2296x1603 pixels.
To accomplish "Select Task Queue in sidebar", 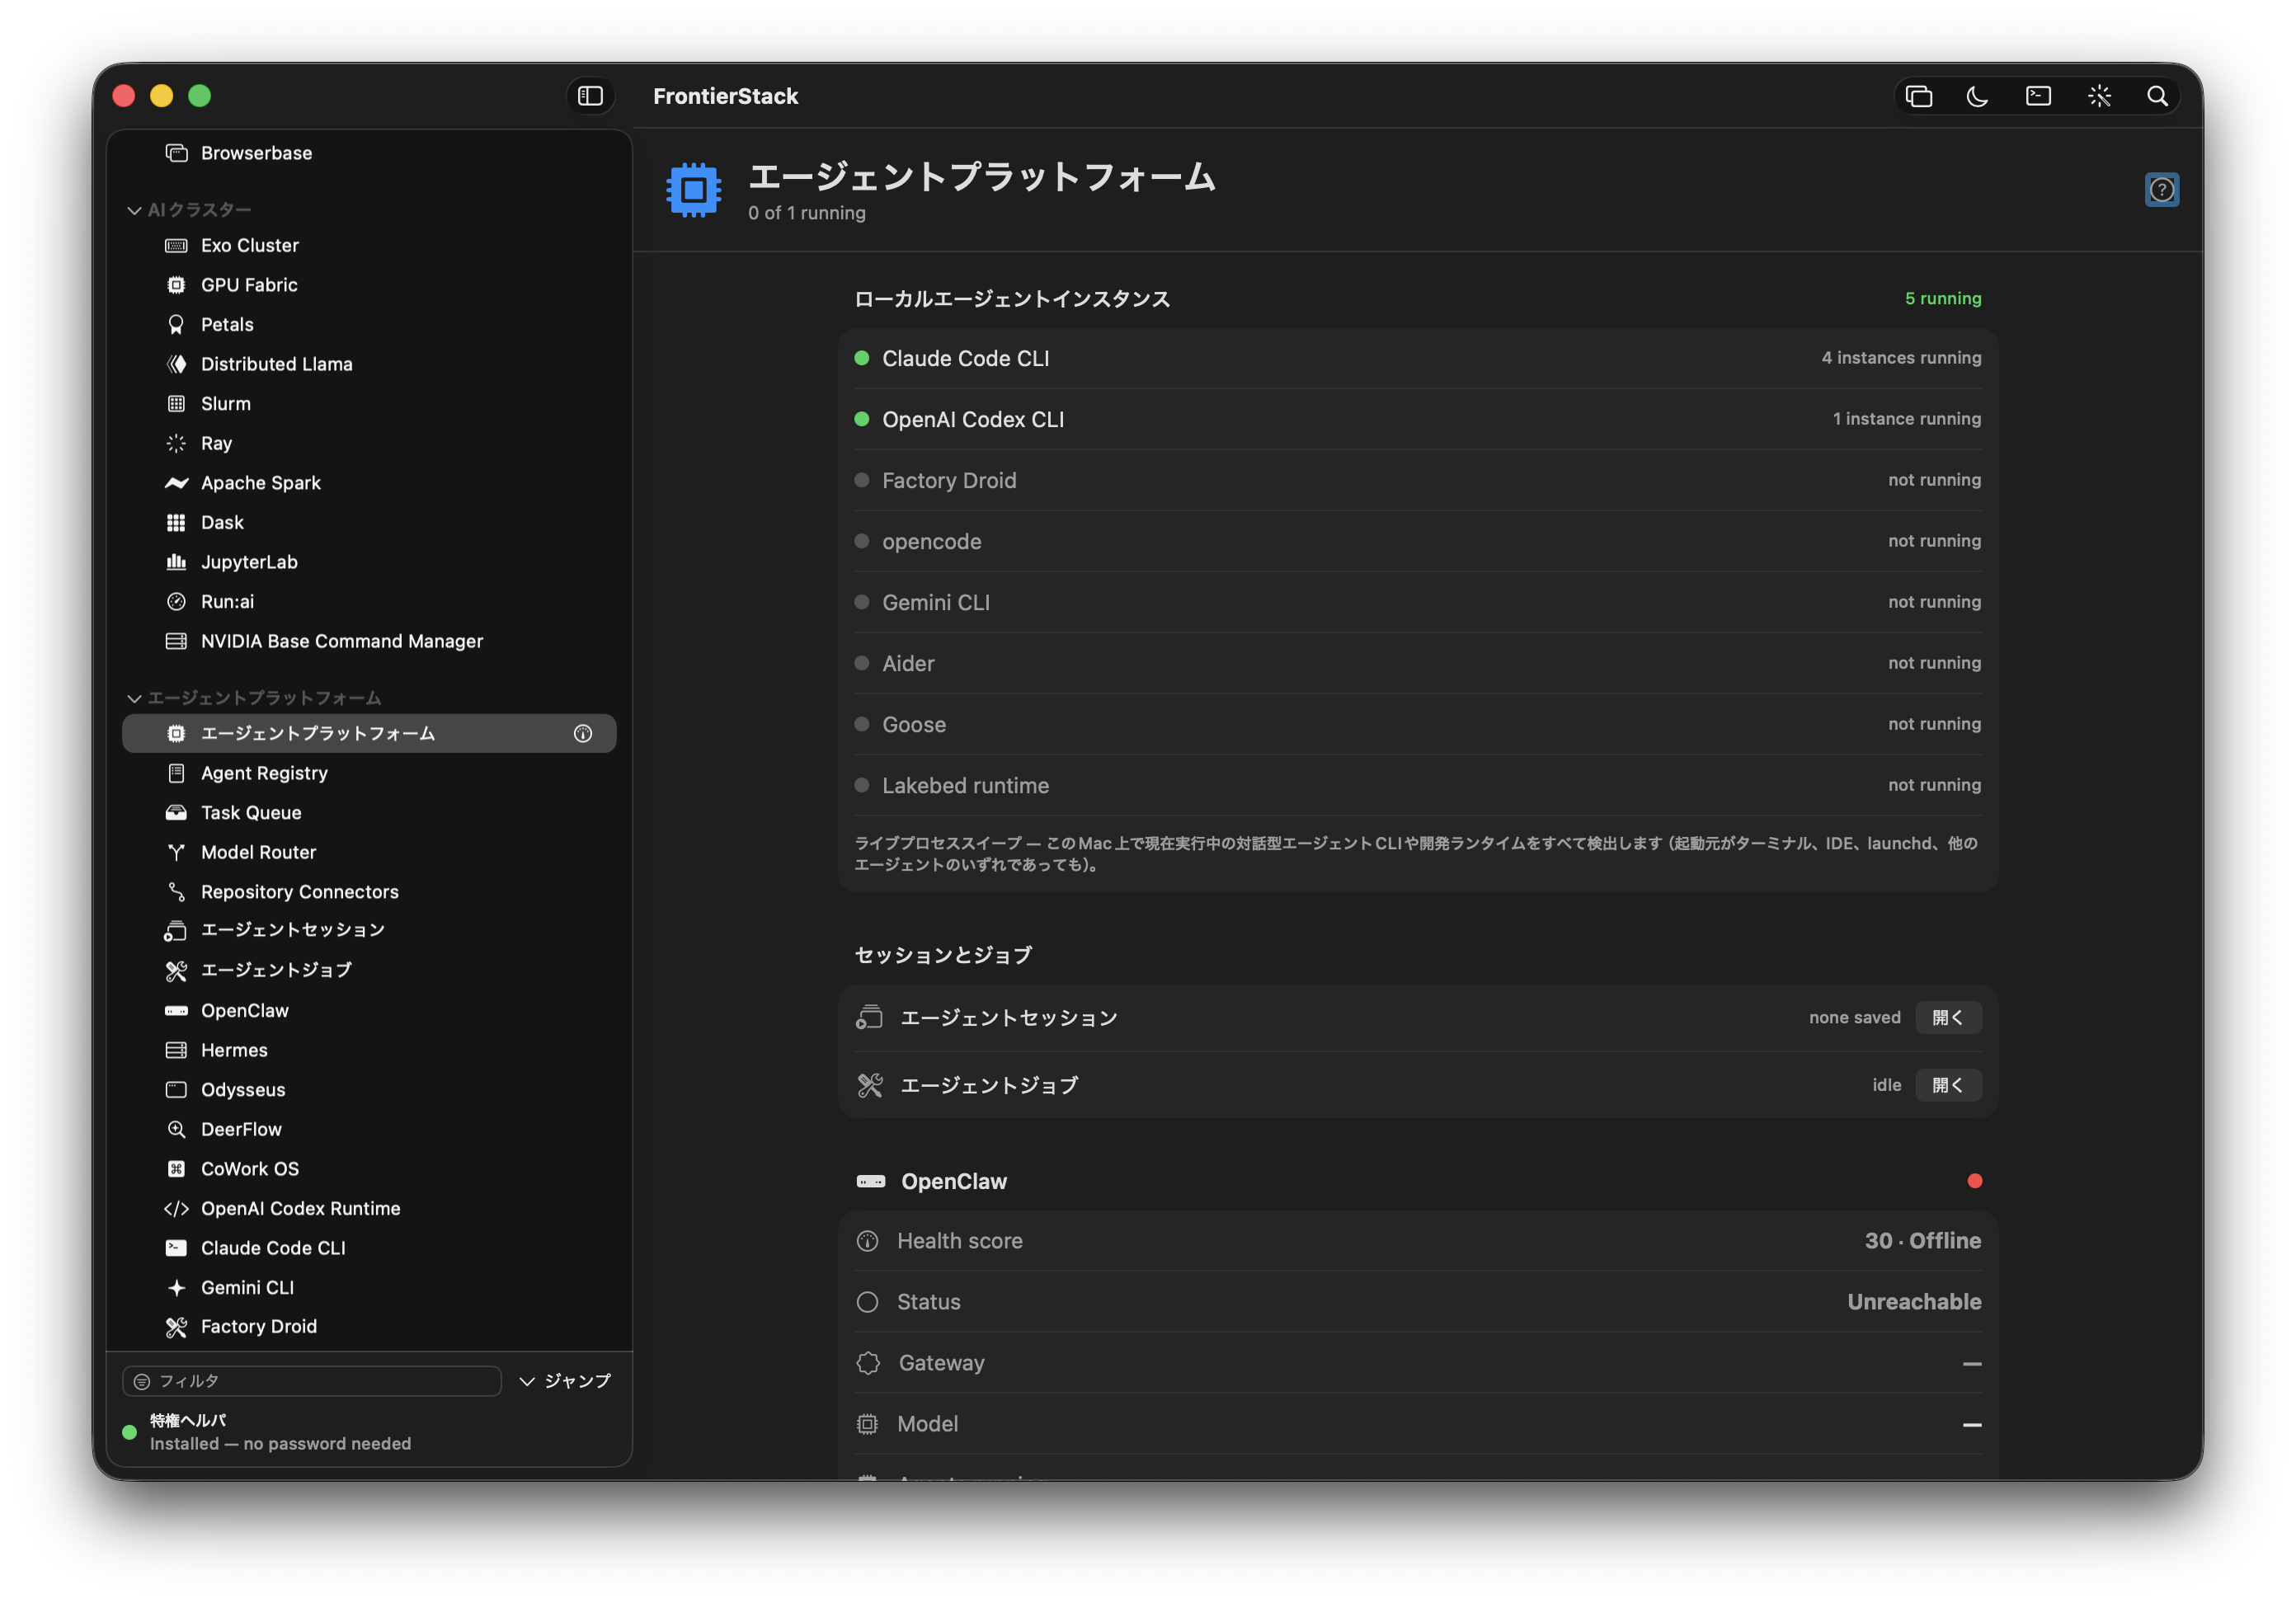I will pyautogui.click(x=369, y=813).
